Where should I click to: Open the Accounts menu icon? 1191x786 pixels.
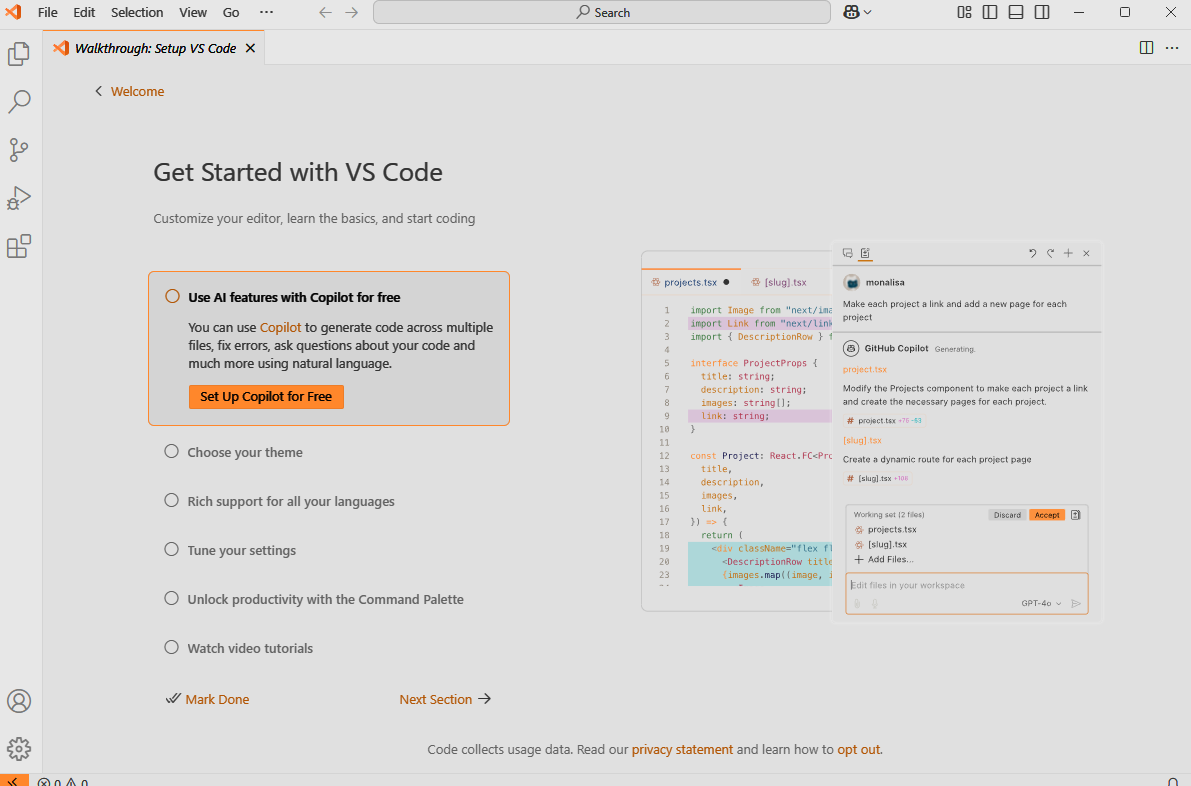pos(19,701)
